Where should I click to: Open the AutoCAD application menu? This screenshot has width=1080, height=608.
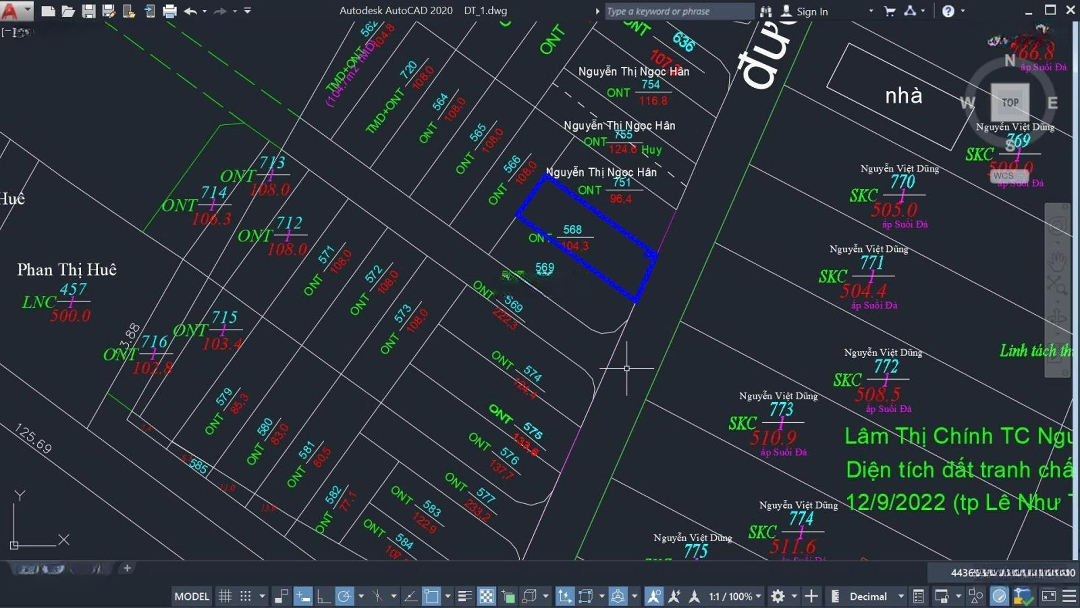click(12, 11)
